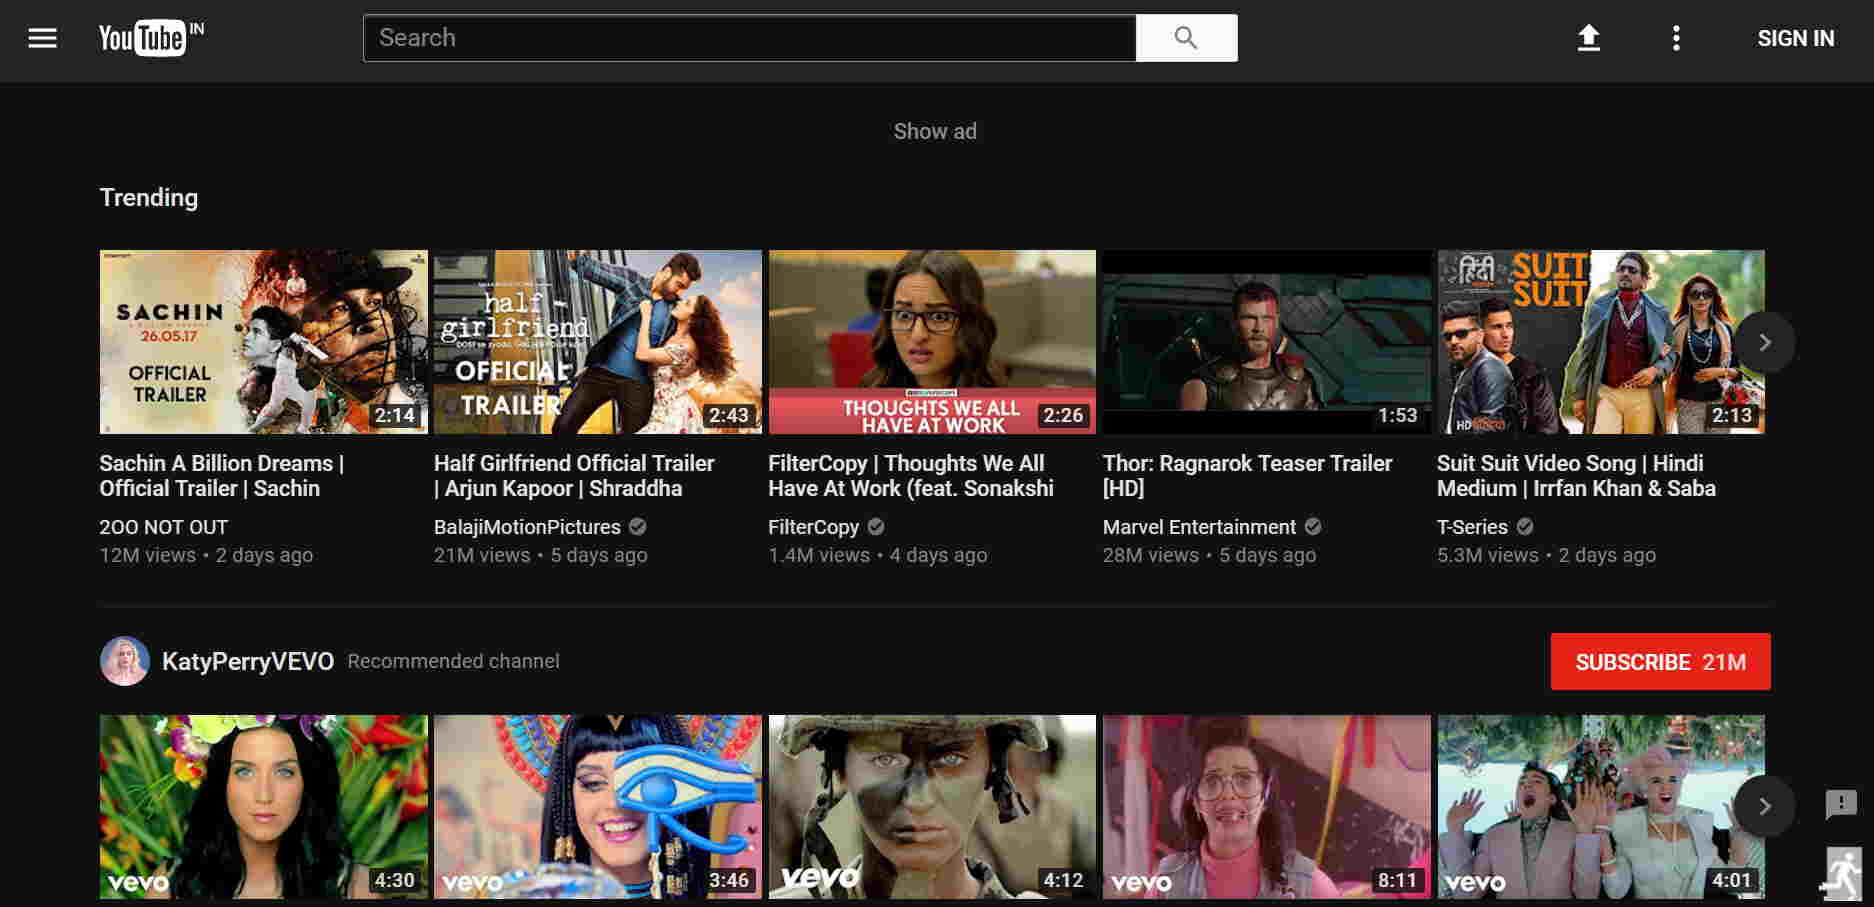
Task: Click verified badge next to T-Series
Action: tap(1525, 526)
